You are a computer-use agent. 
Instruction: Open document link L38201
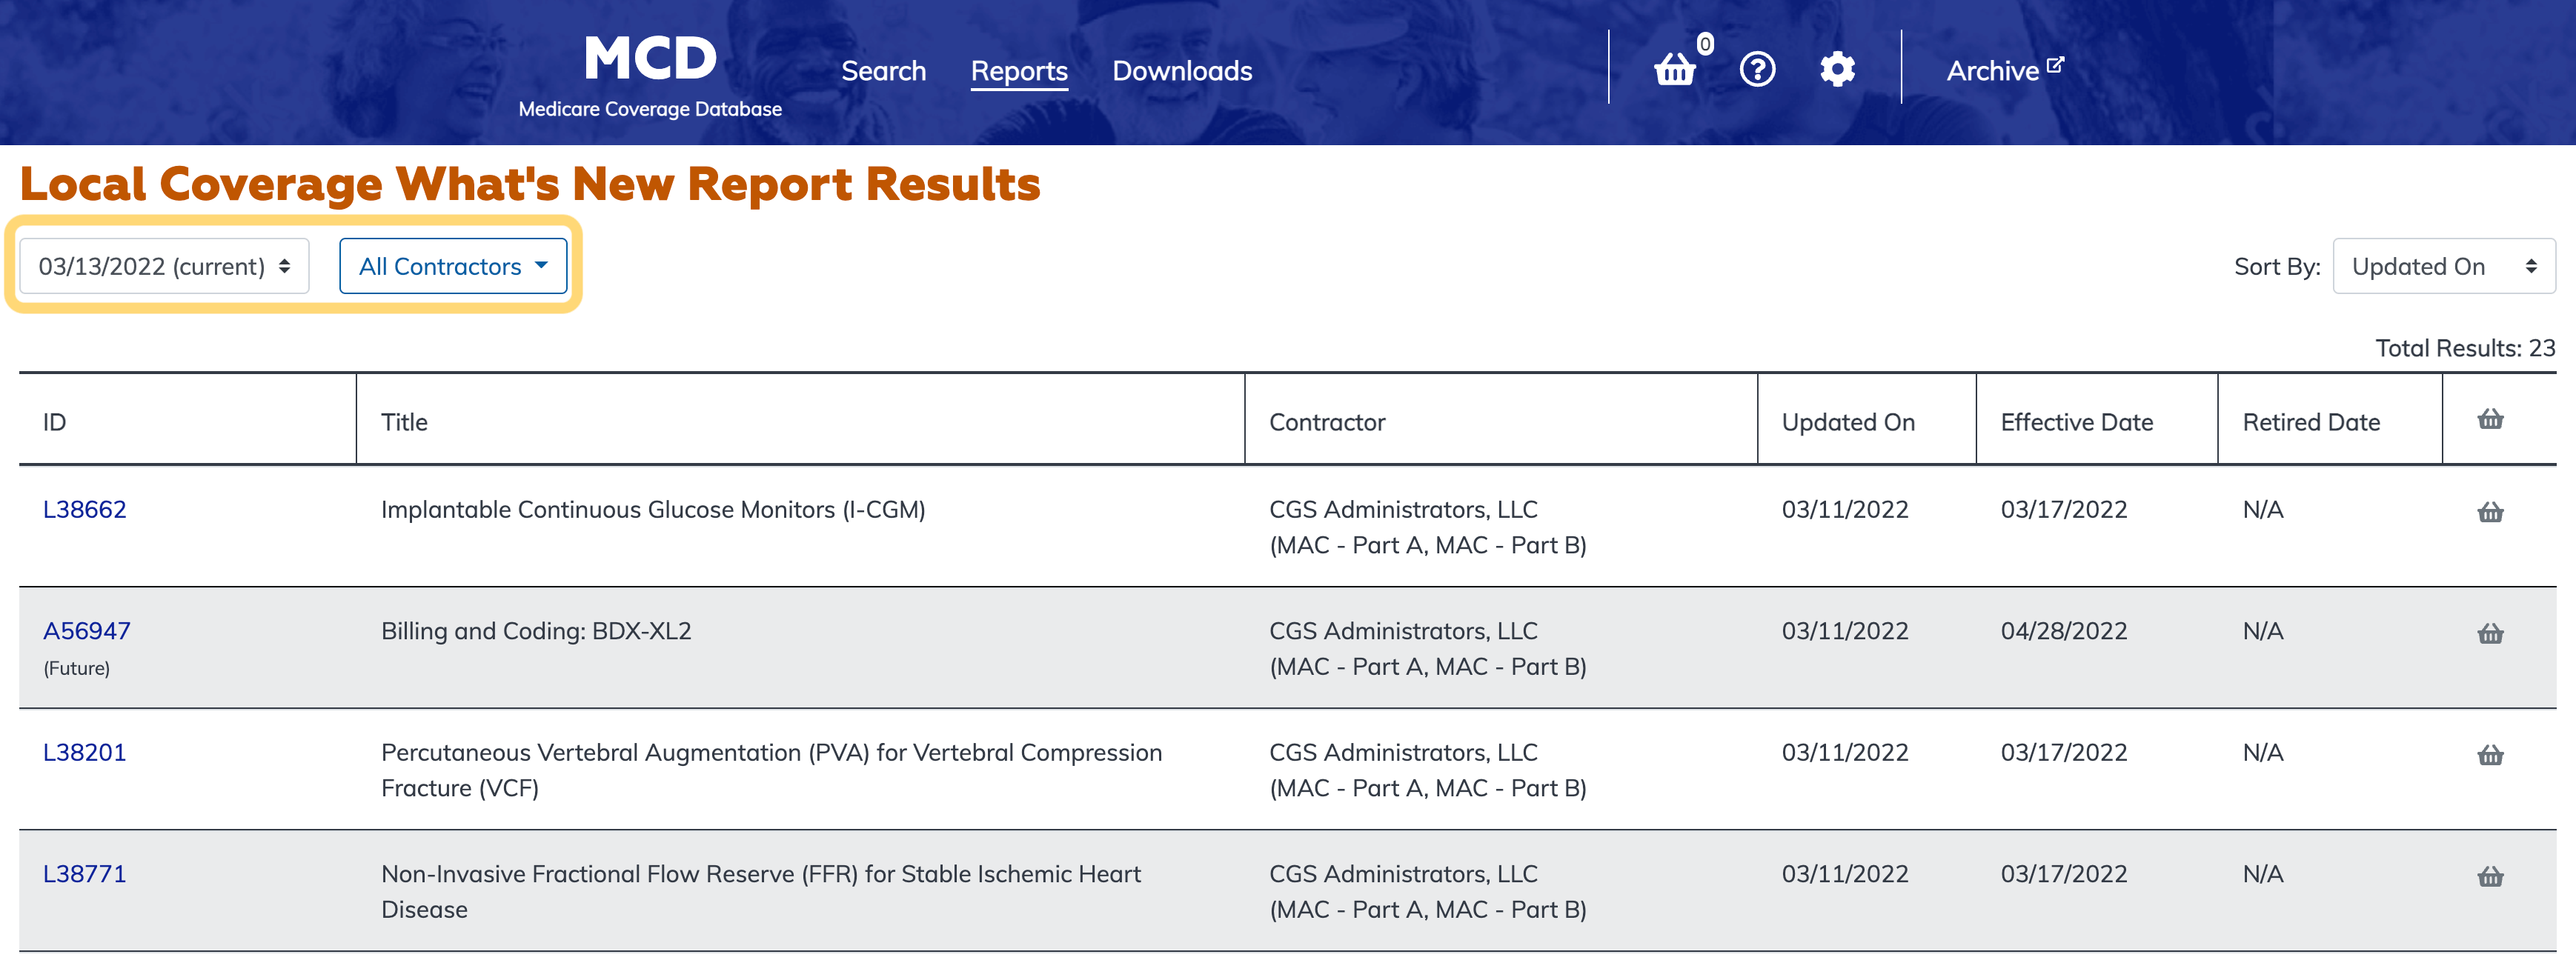point(85,752)
